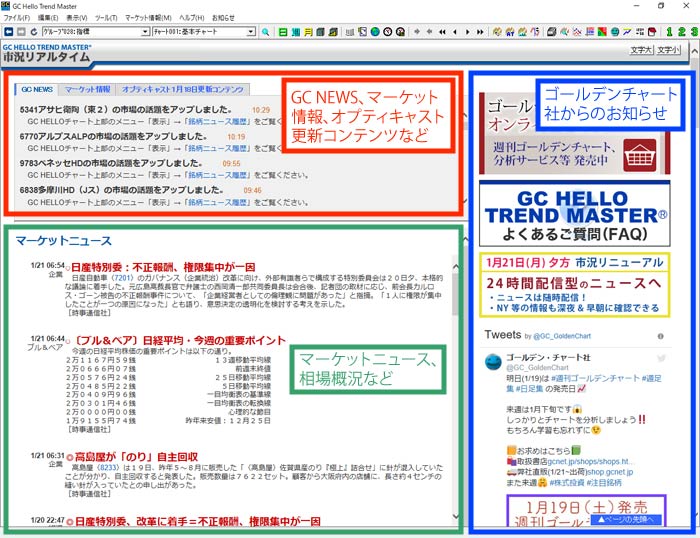
Task: Open headline 高島屋が「のり」自主回収
Action: point(136,457)
